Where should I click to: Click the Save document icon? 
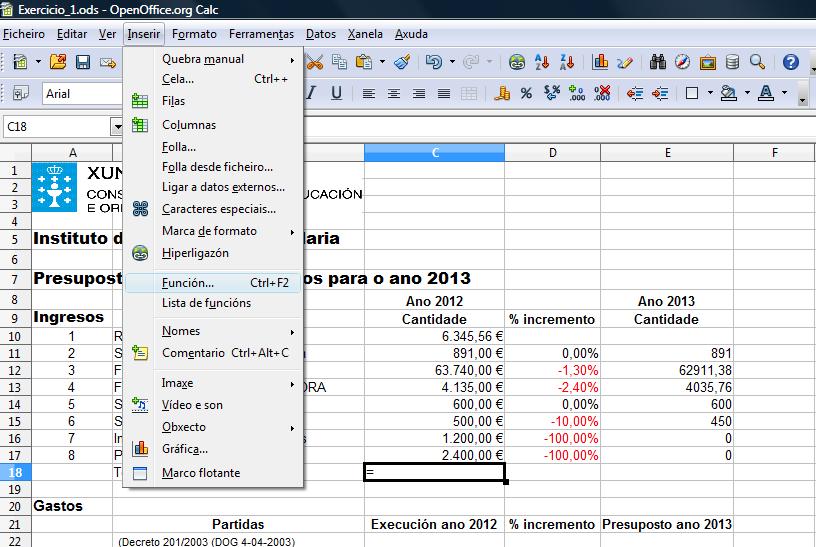(x=83, y=62)
